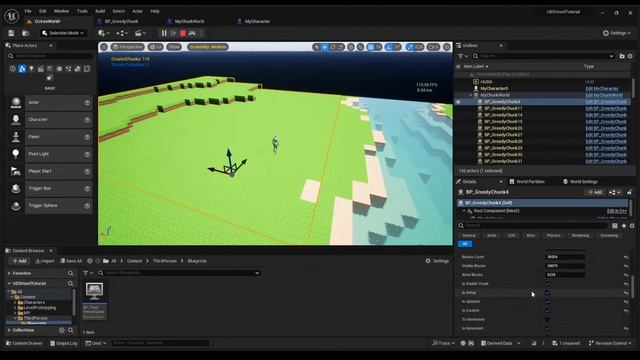Open the Tools menu
Image resolution: width=640 pixels, height=360 pixels.
pos(82,11)
